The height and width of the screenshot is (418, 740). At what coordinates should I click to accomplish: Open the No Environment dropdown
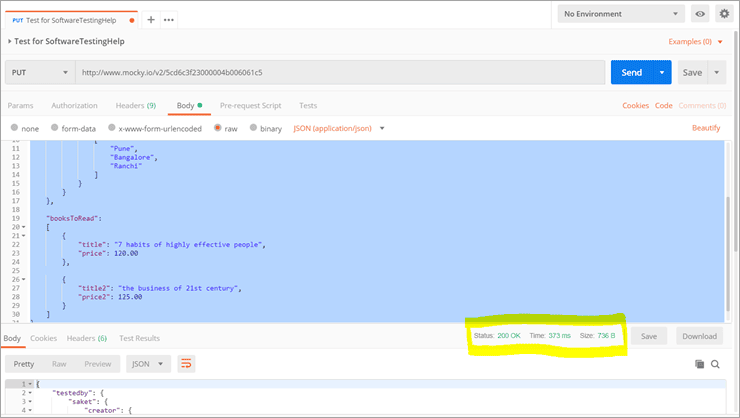(x=620, y=14)
